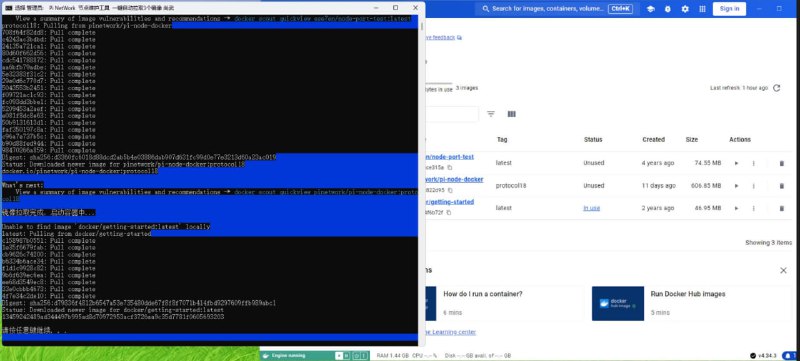Open the column display options icon
Screen dimensions: 800x361
click(x=512, y=114)
